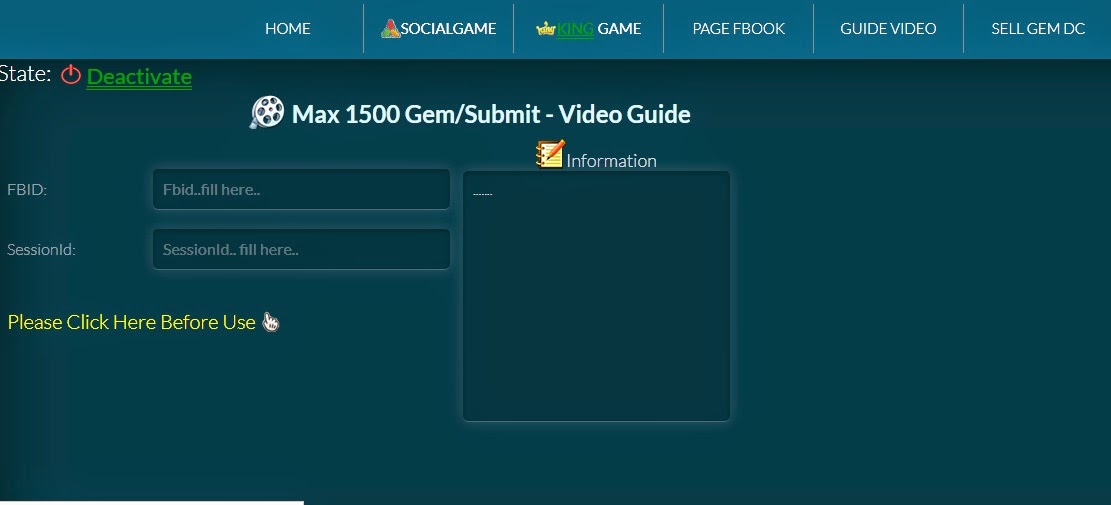This screenshot has width=1111, height=505.
Task: Open the Max 1500 Gem Video Guide heading
Action: click(x=491, y=114)
